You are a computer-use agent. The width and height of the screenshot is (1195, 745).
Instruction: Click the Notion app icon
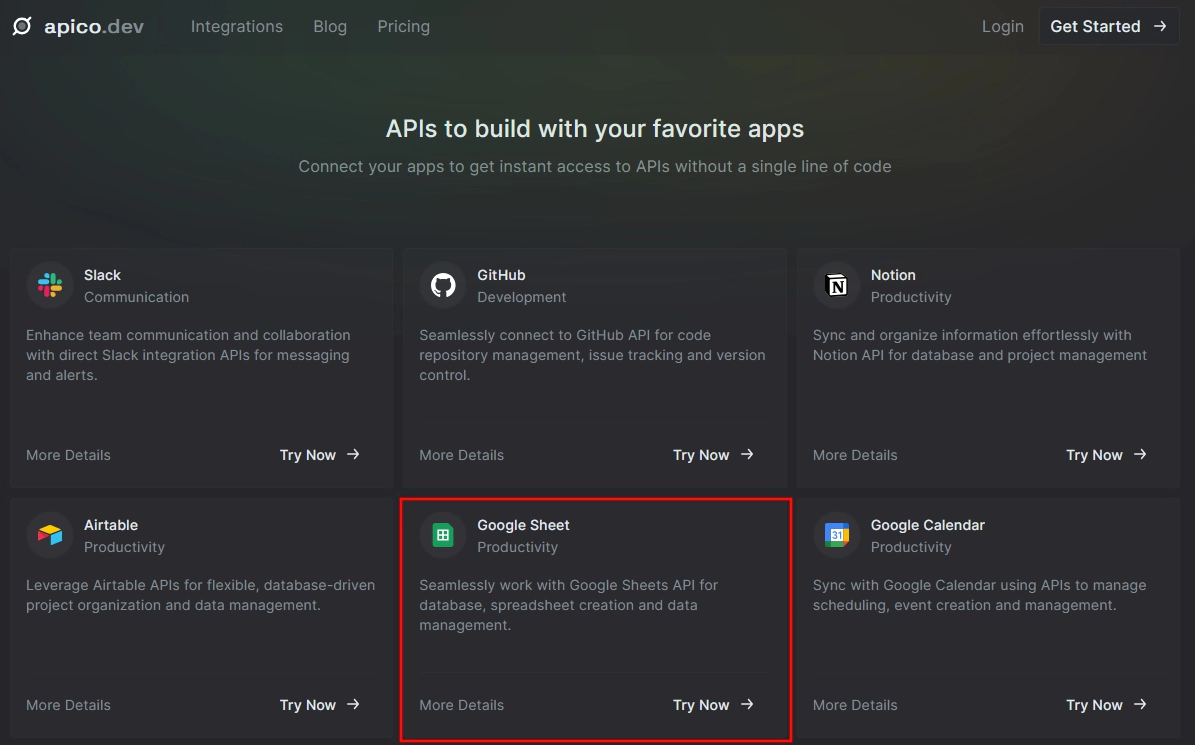click(x=836, y=285)
